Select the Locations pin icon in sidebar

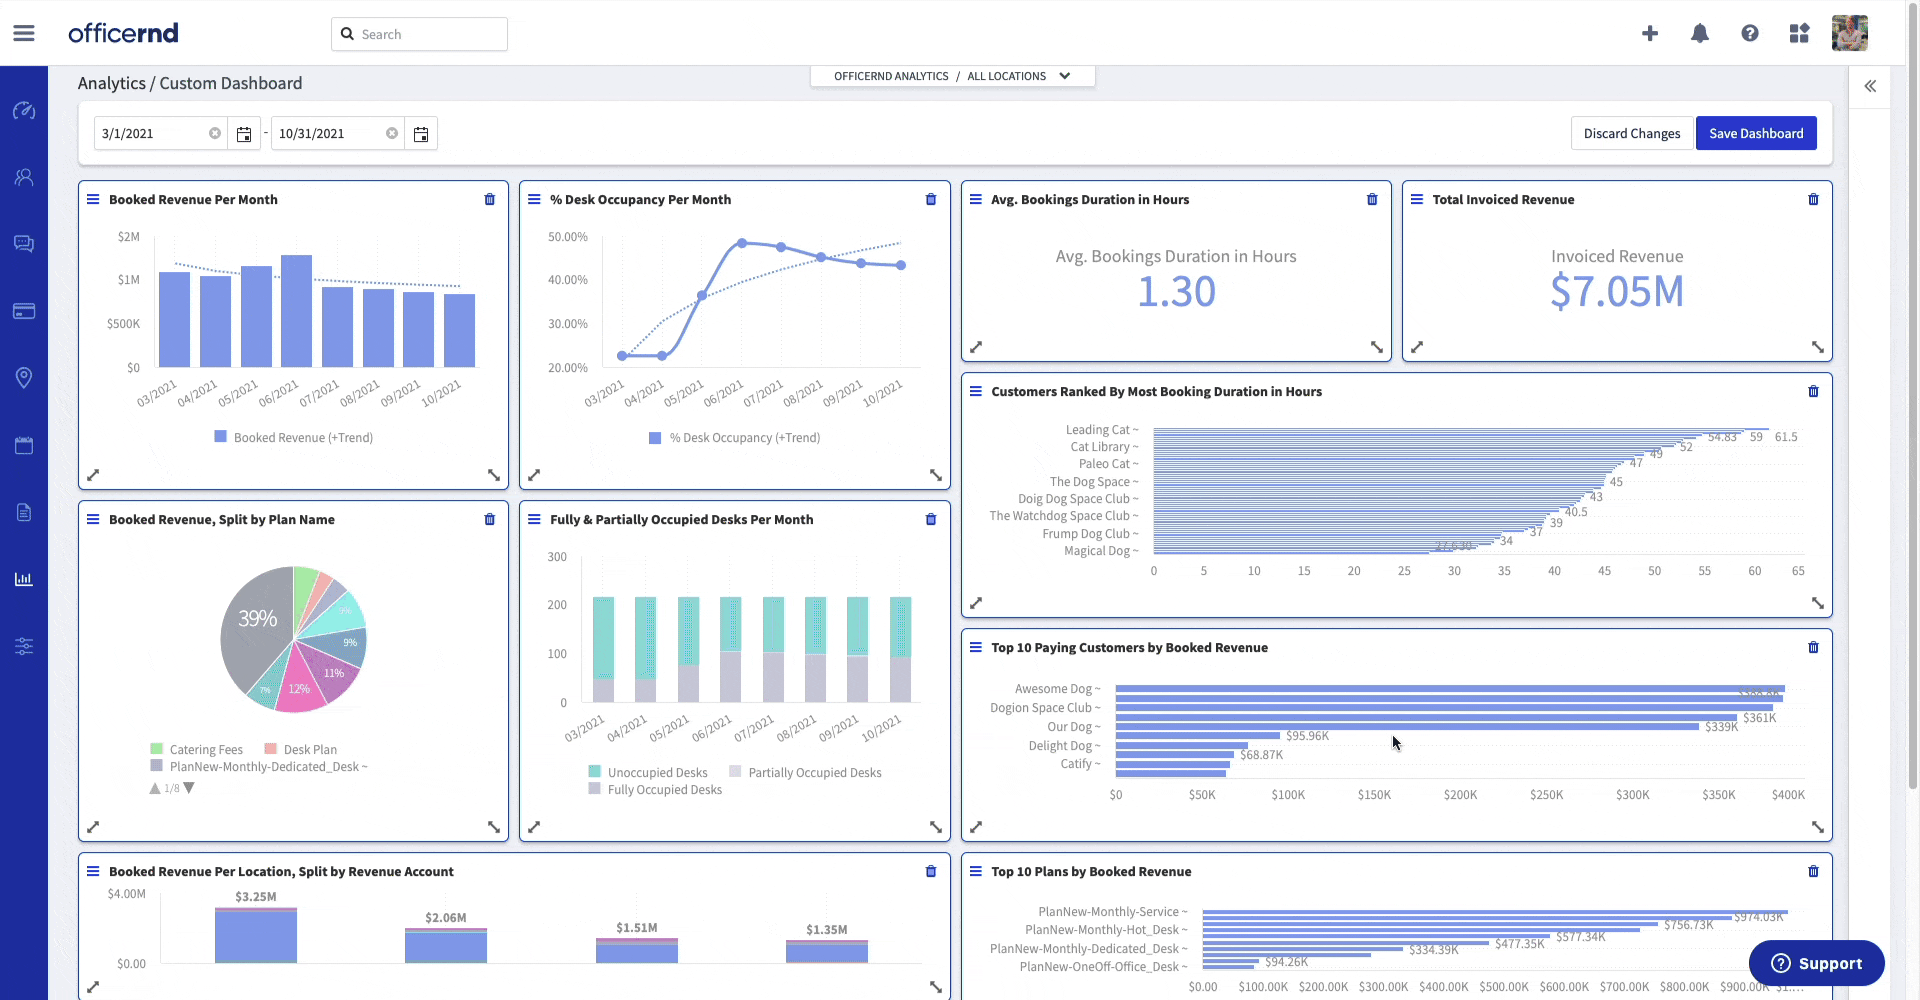(24, 377)
